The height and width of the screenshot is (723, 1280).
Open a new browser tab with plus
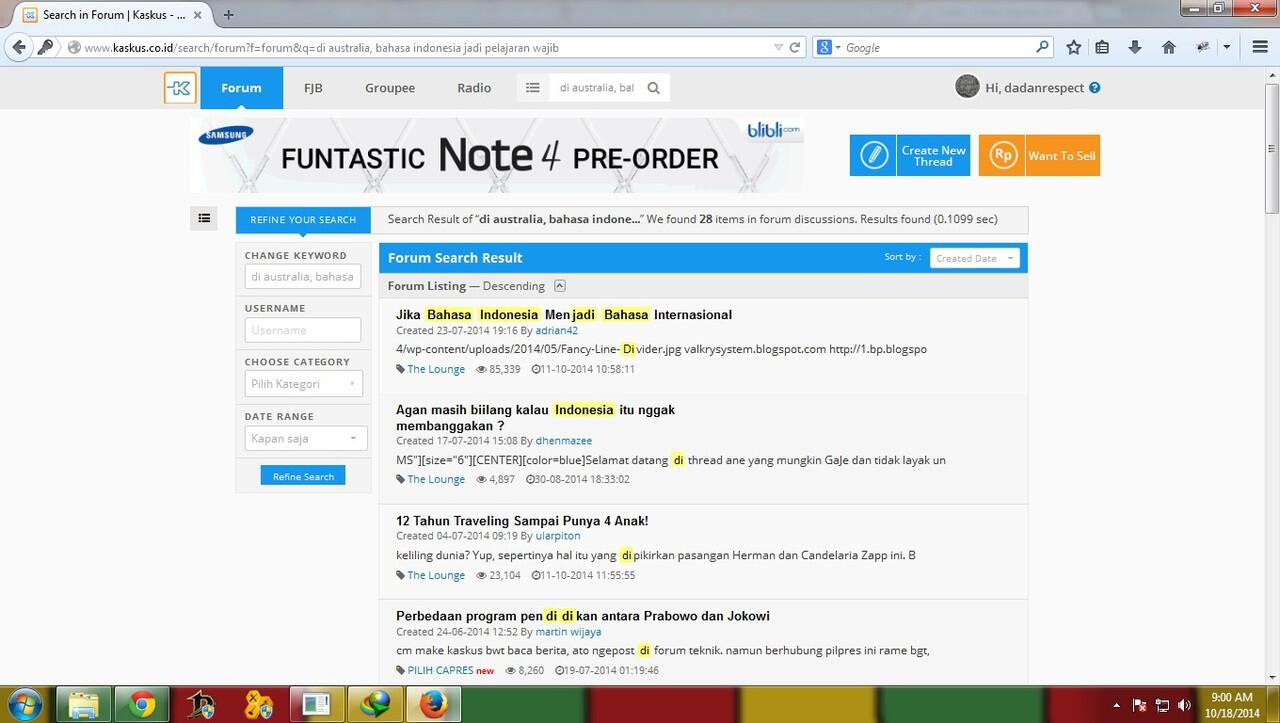pyautogui.click(x=229, y=15)
